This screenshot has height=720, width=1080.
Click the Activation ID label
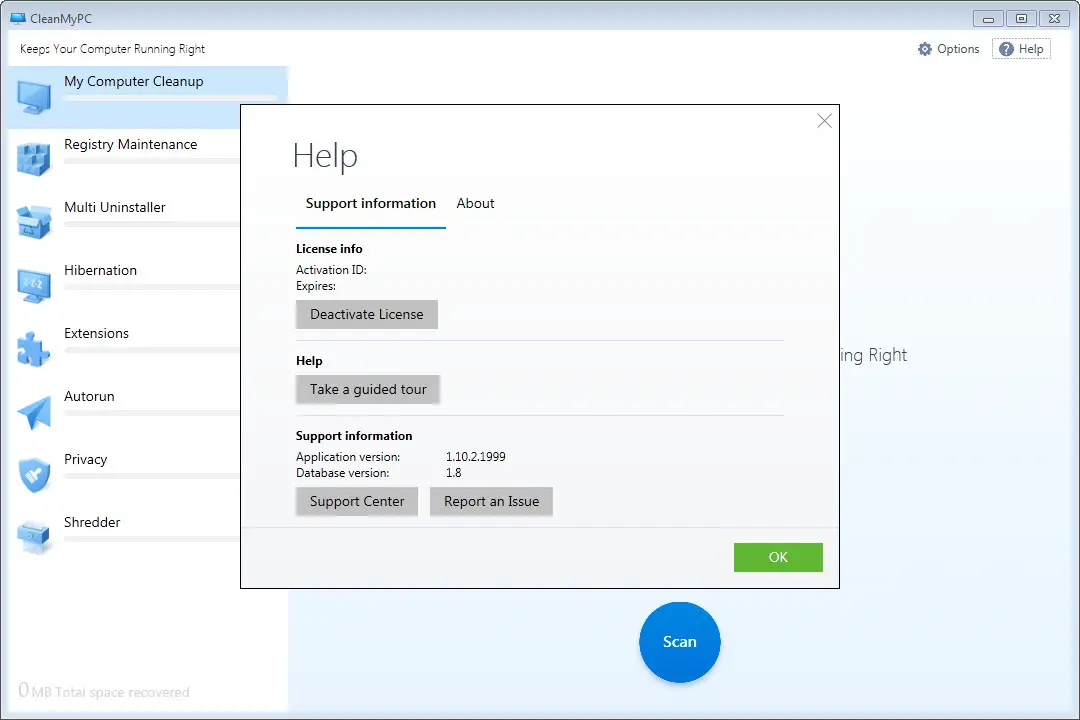331,270
